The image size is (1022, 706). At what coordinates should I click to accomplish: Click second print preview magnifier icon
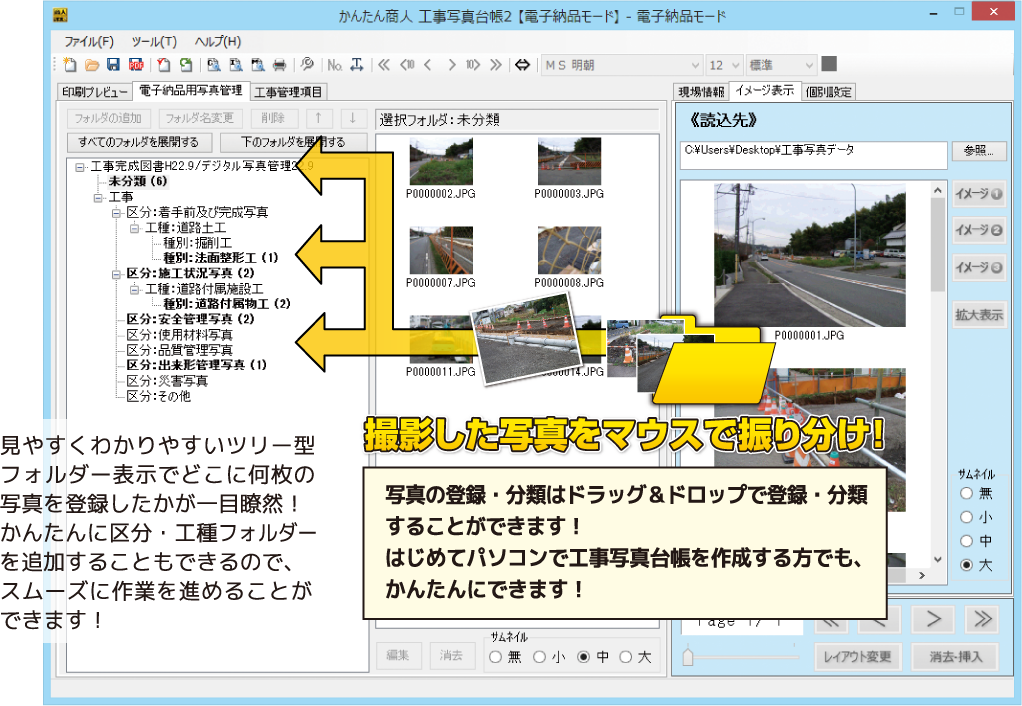tap(235, 65)
